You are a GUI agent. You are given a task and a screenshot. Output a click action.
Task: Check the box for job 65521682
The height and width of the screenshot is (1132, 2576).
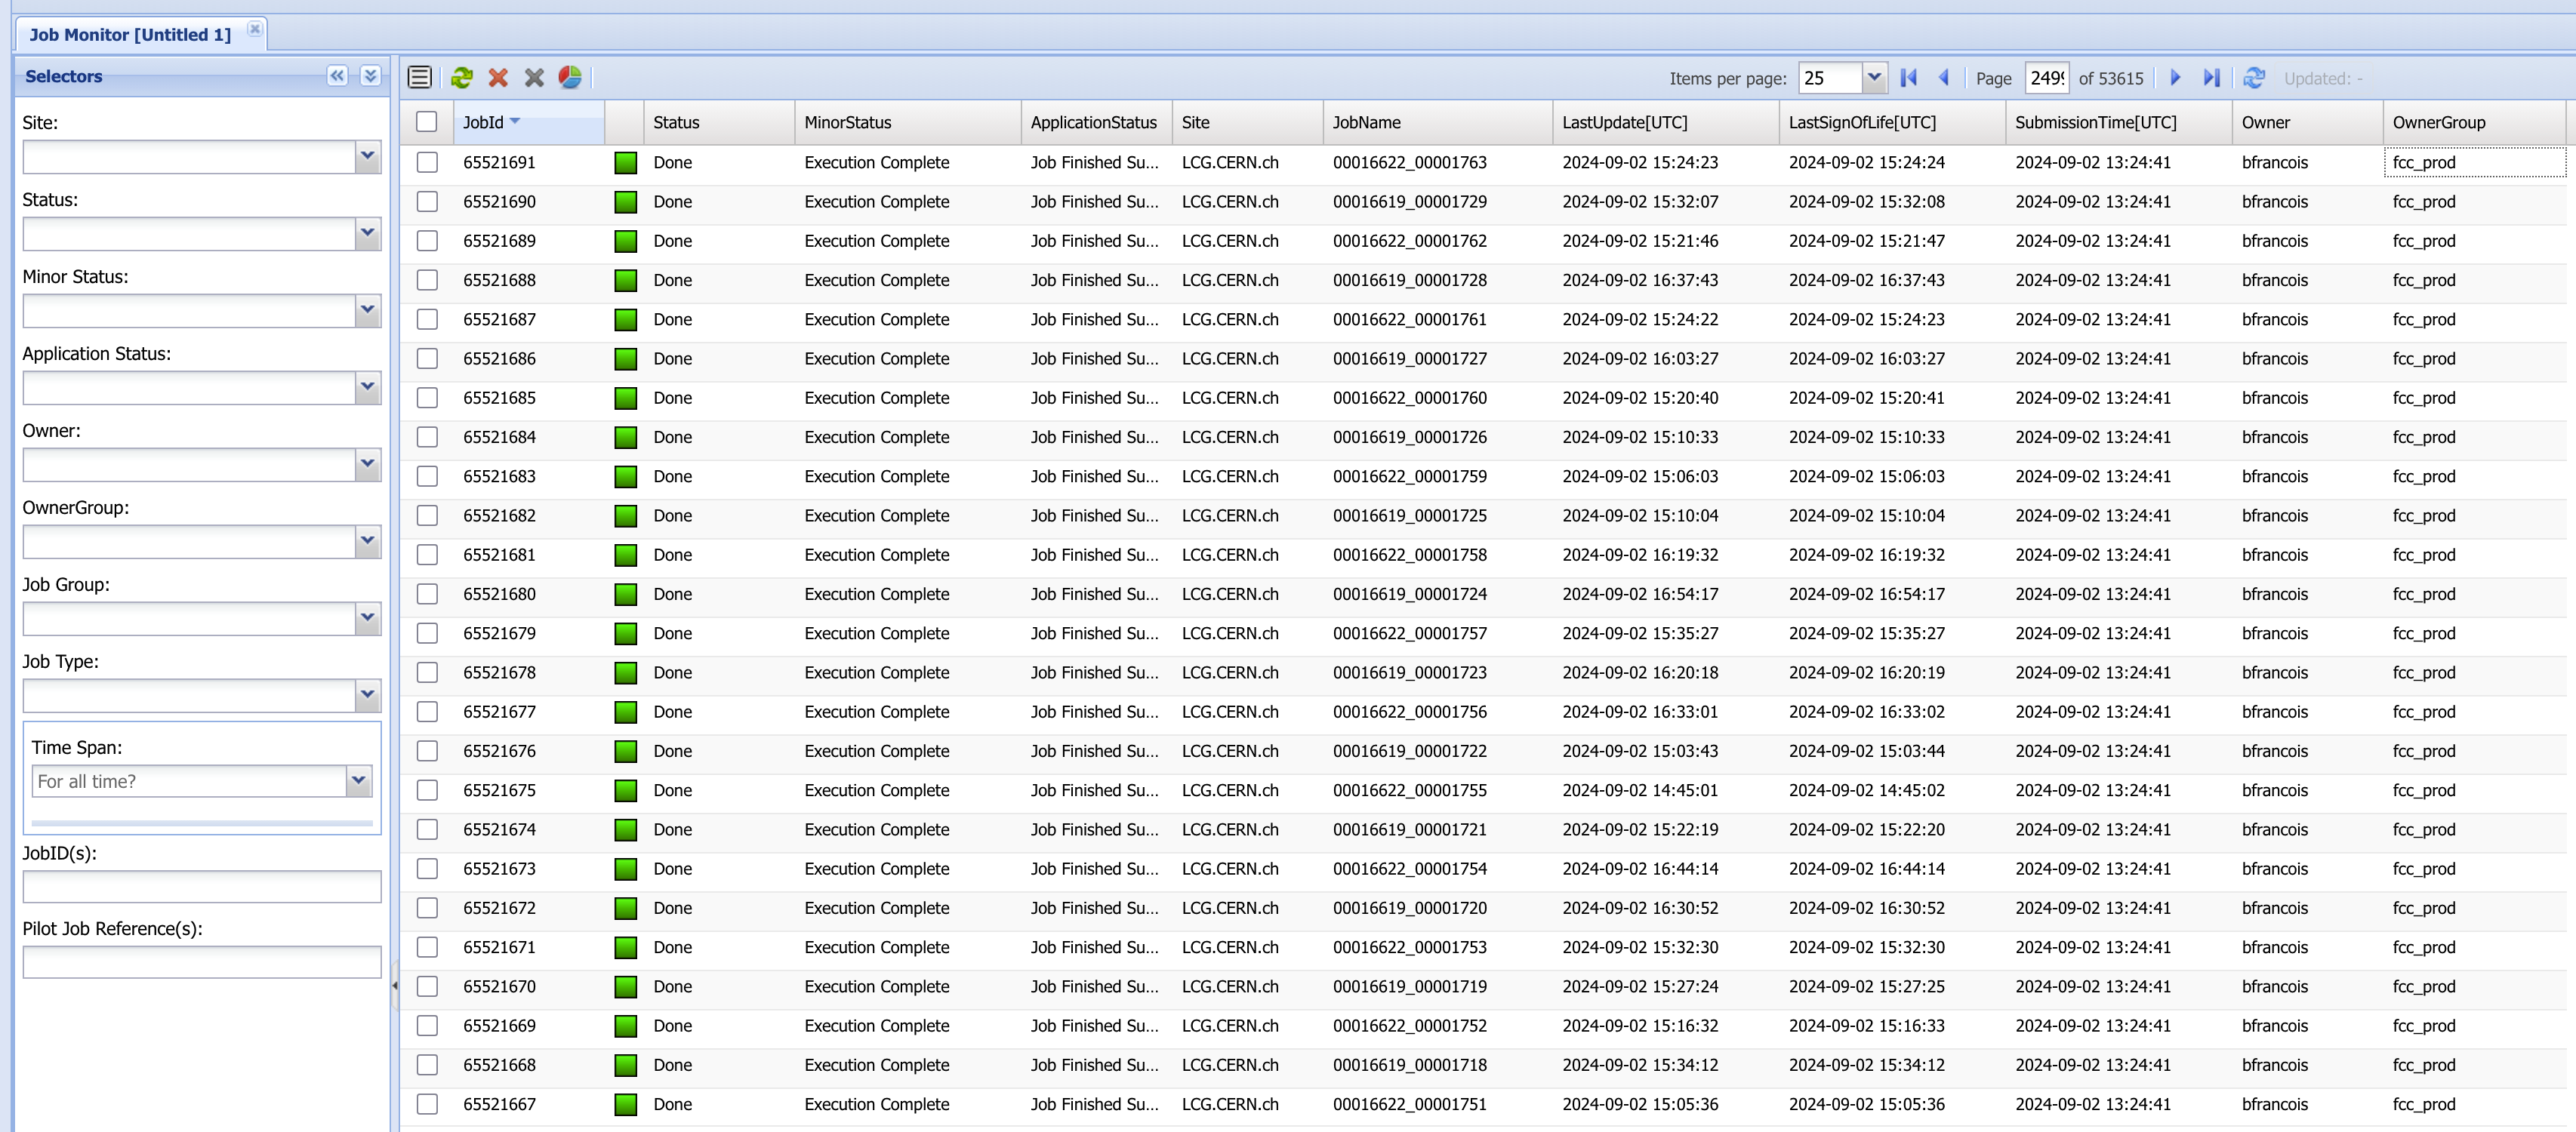427,515
